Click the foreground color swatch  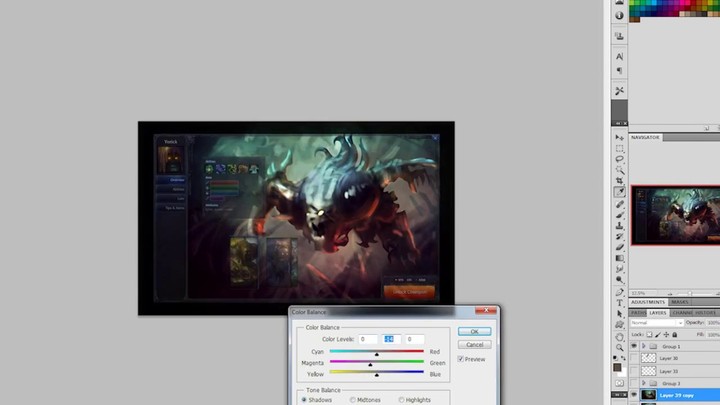click(x=617, y=367)
